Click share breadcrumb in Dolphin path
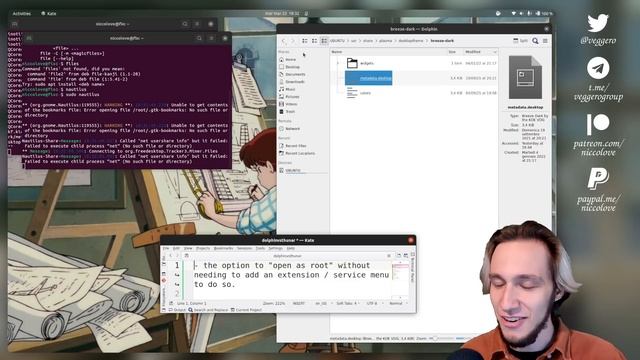Screen dimensions: 640x360 click(x=368, y=41)
